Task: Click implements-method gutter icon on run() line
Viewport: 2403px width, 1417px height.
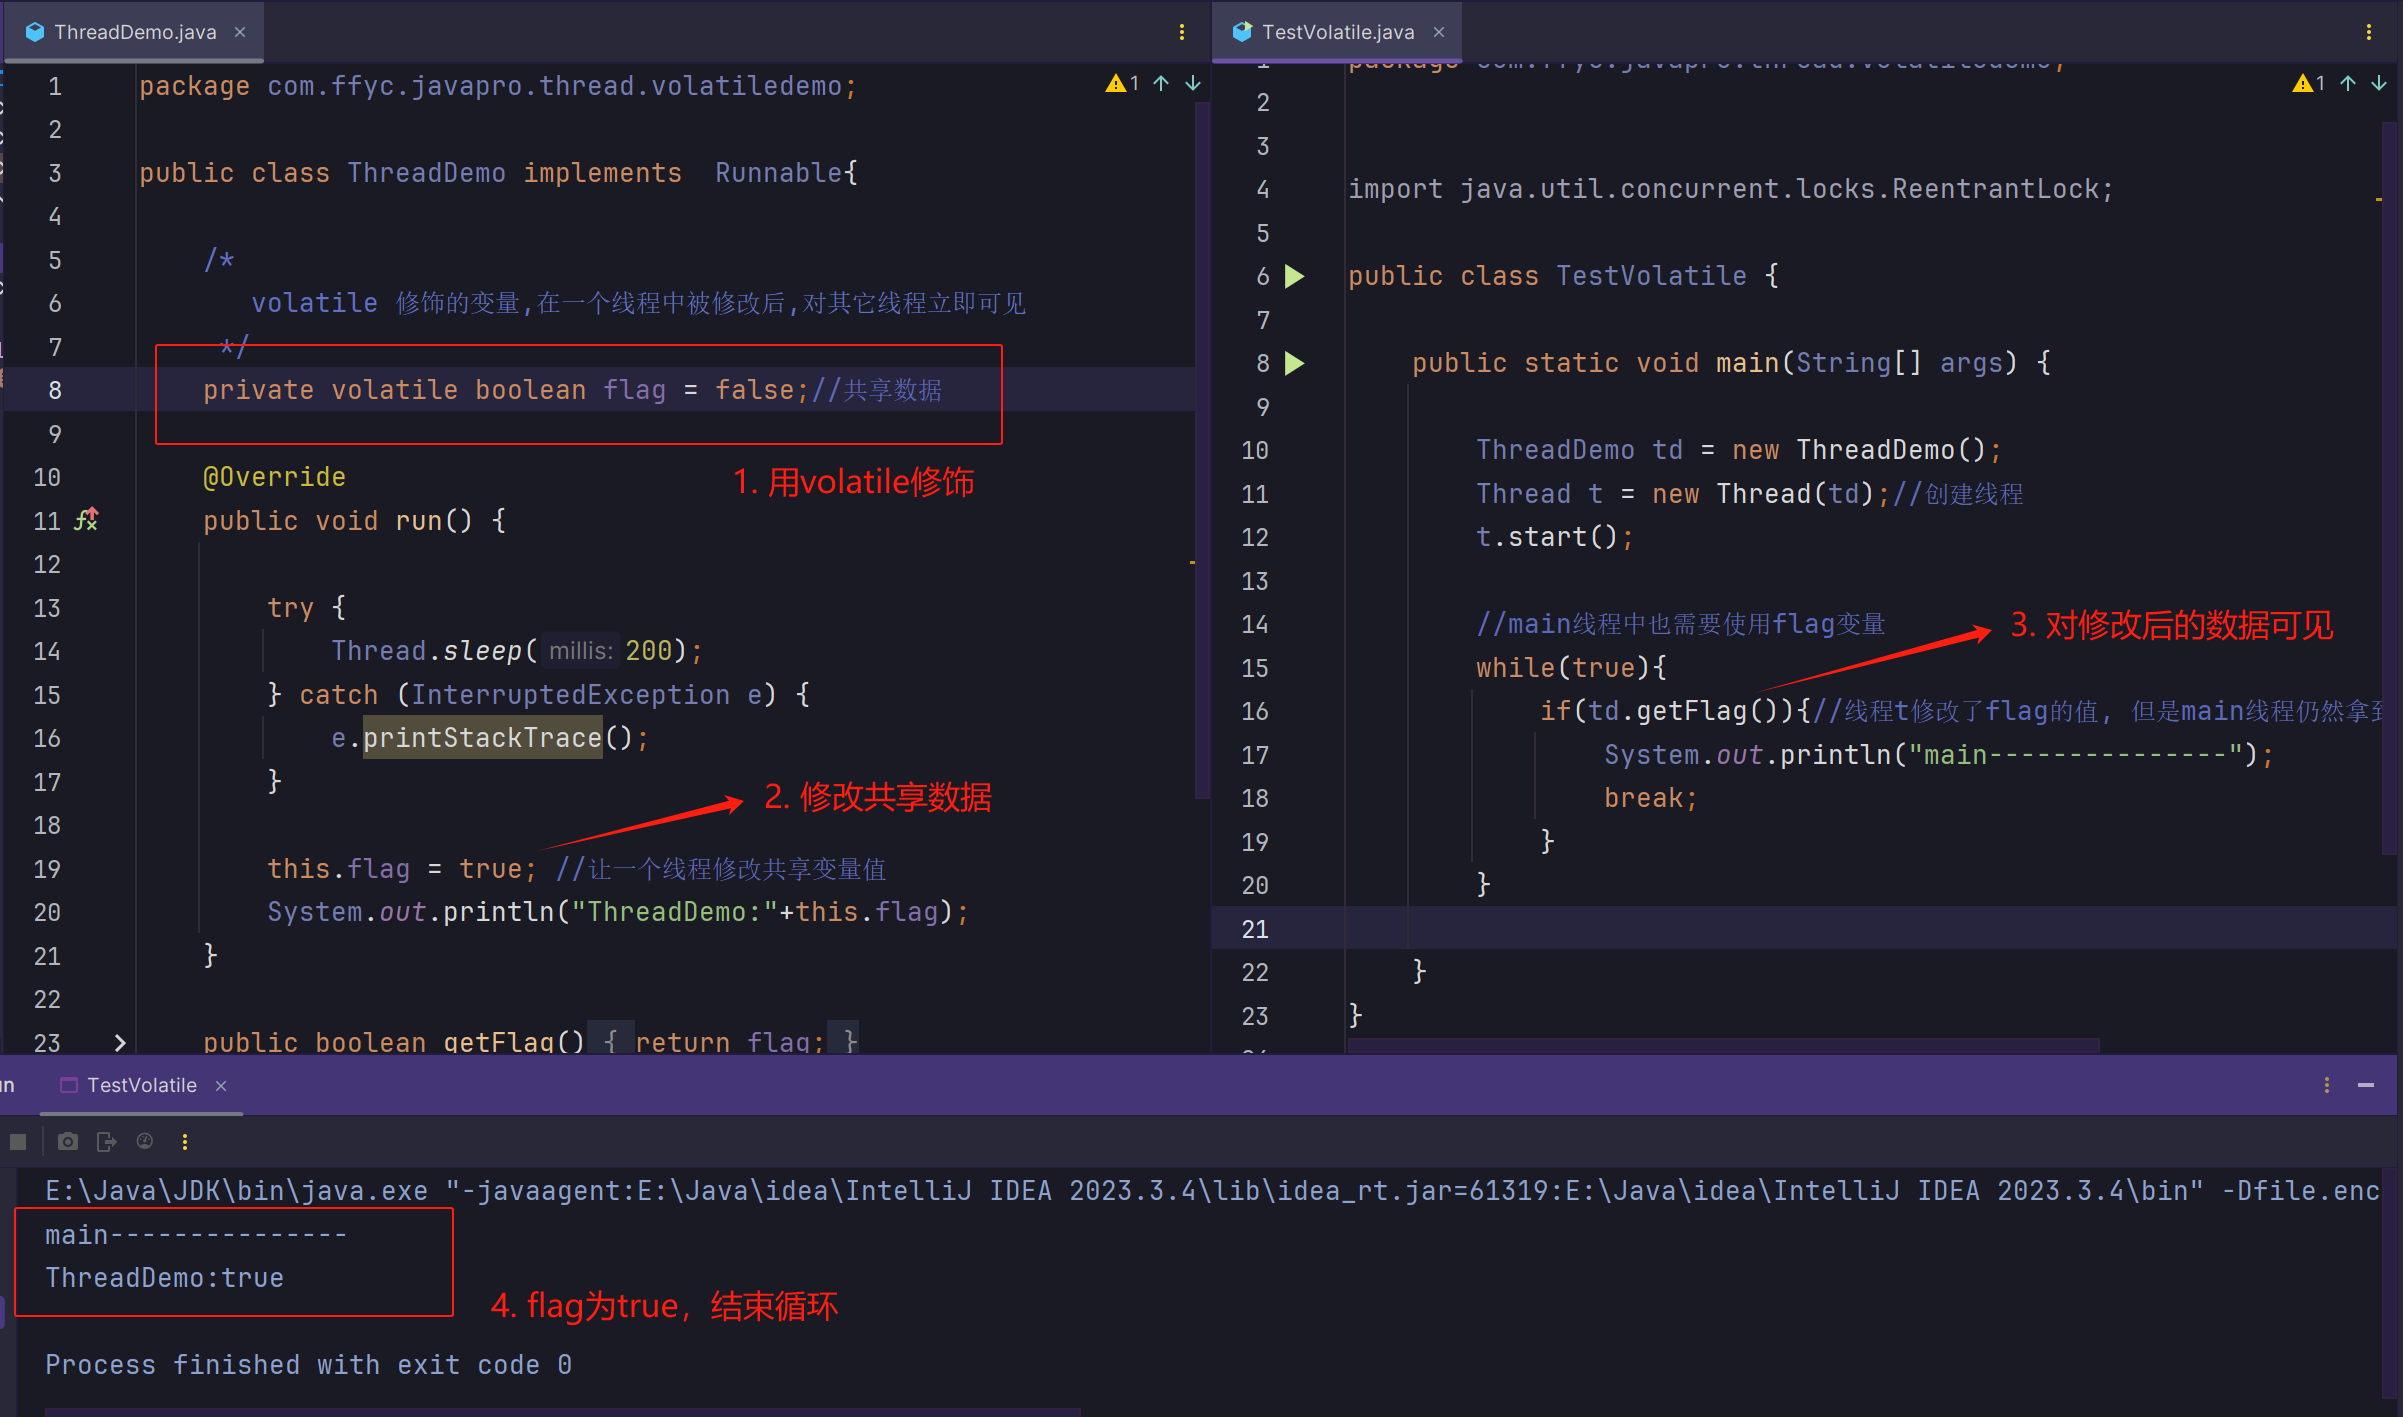Action: (x=88, y=520)
